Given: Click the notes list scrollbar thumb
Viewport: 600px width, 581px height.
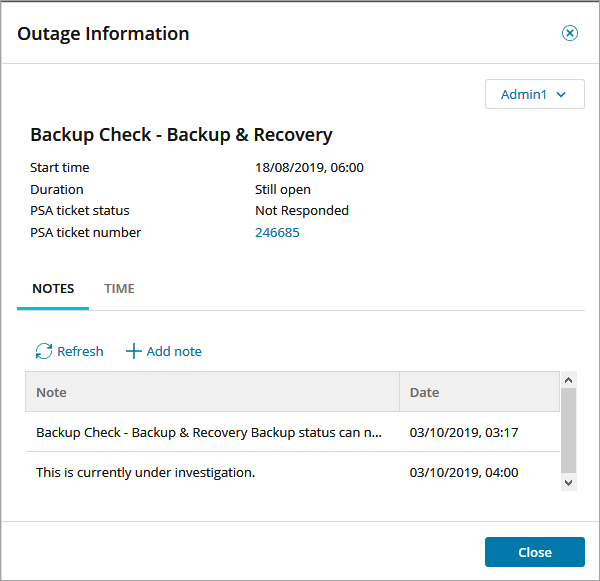Looking at the screenshot, I should (569, 430).
